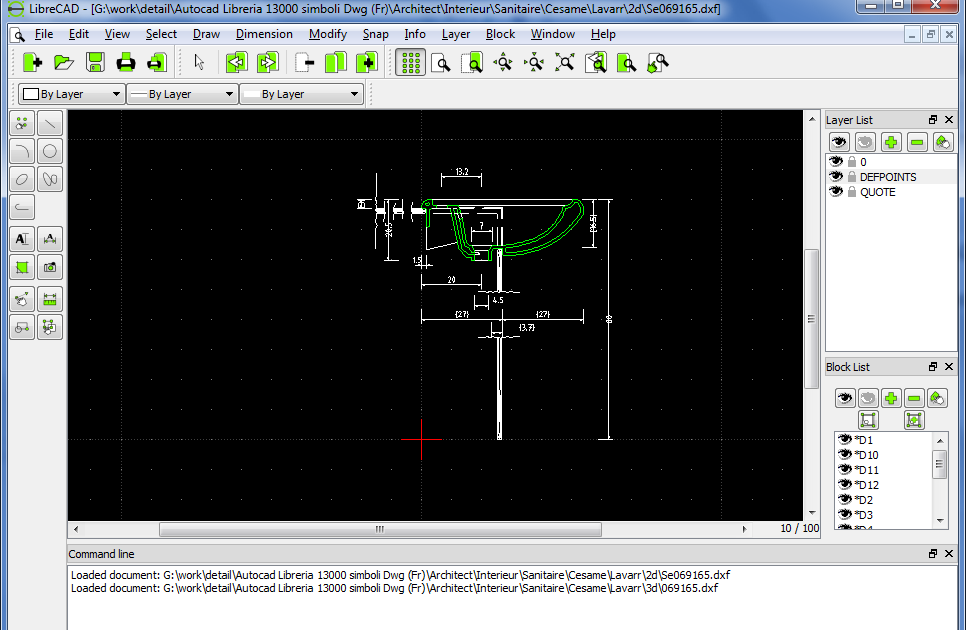Screen dimensions: 966x630
Task: Toggle visibility of block *D1
Action: 845,440
